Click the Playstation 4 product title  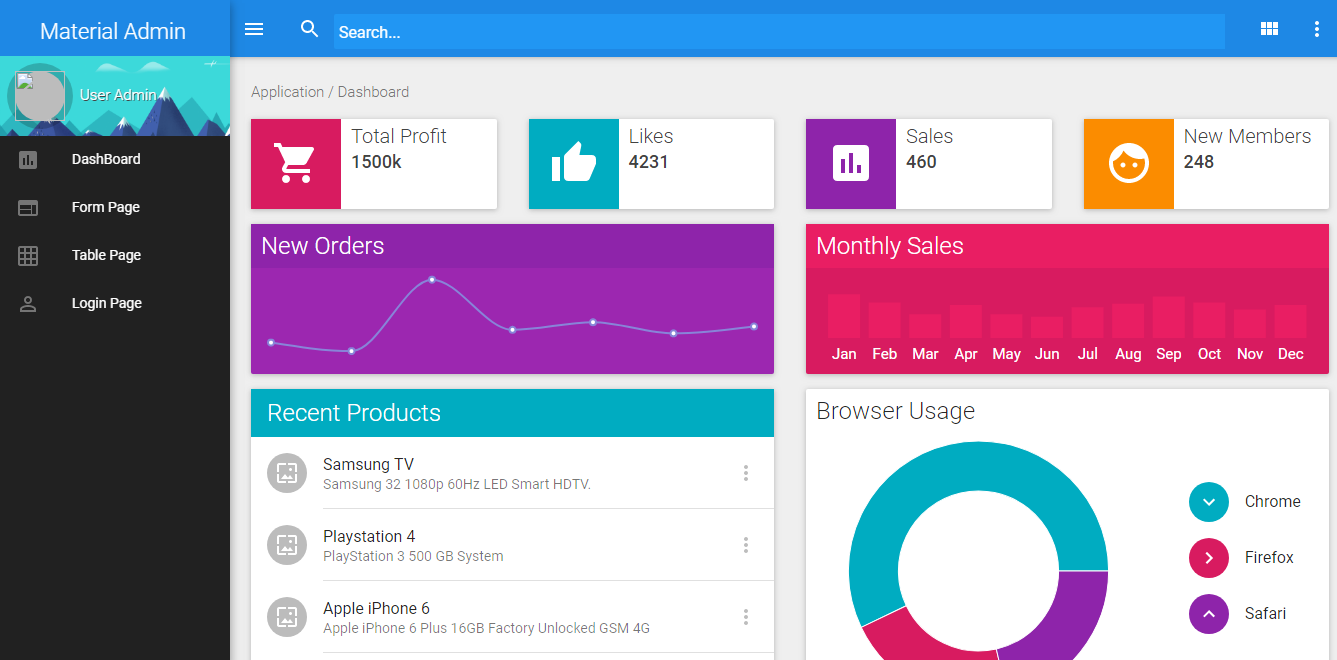point(369,536)
